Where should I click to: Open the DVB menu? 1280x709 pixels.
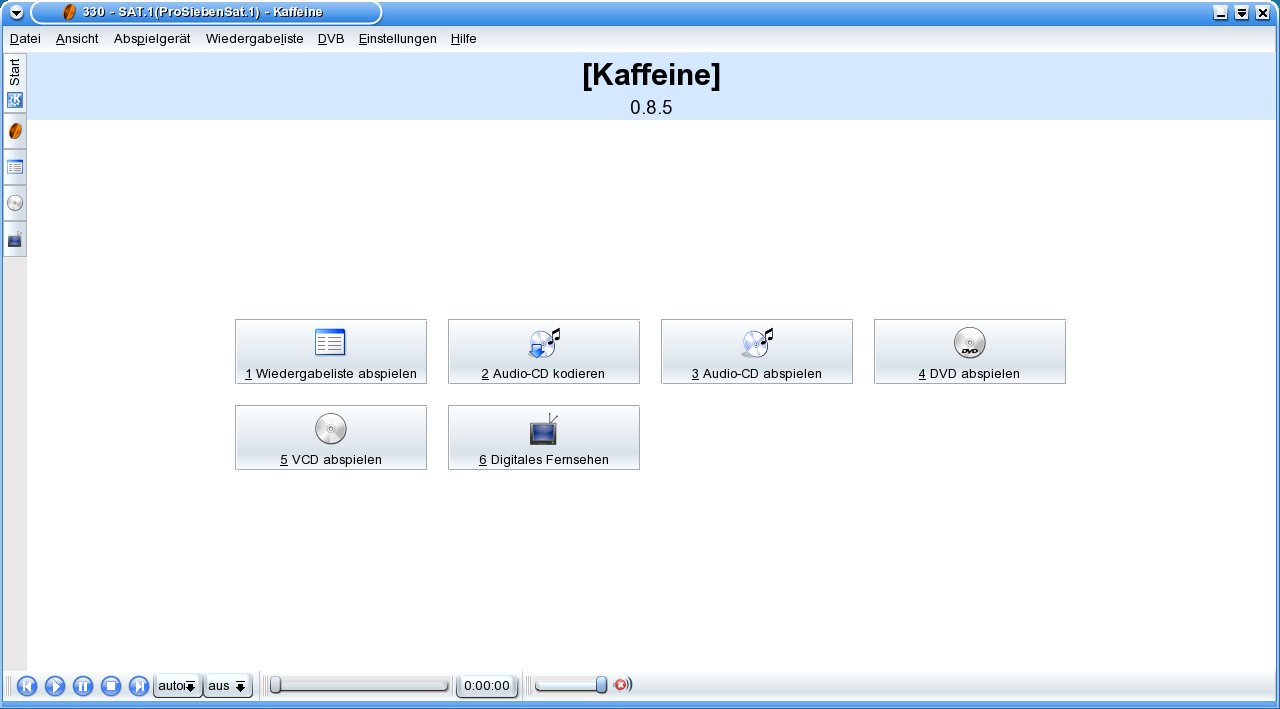pos(330,39)
